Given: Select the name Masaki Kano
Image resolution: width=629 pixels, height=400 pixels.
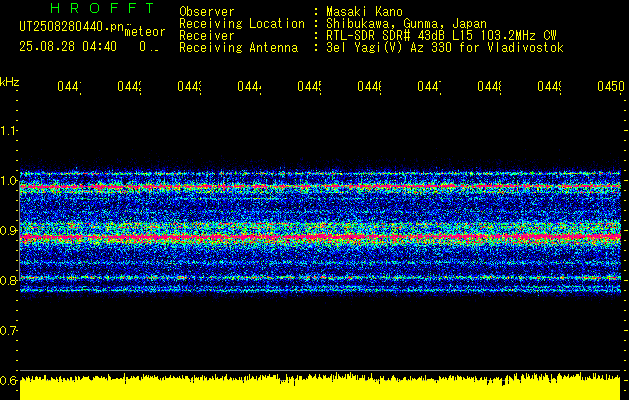Looking at the screenshot, I should pyautogui.click(x=364, y=12).
